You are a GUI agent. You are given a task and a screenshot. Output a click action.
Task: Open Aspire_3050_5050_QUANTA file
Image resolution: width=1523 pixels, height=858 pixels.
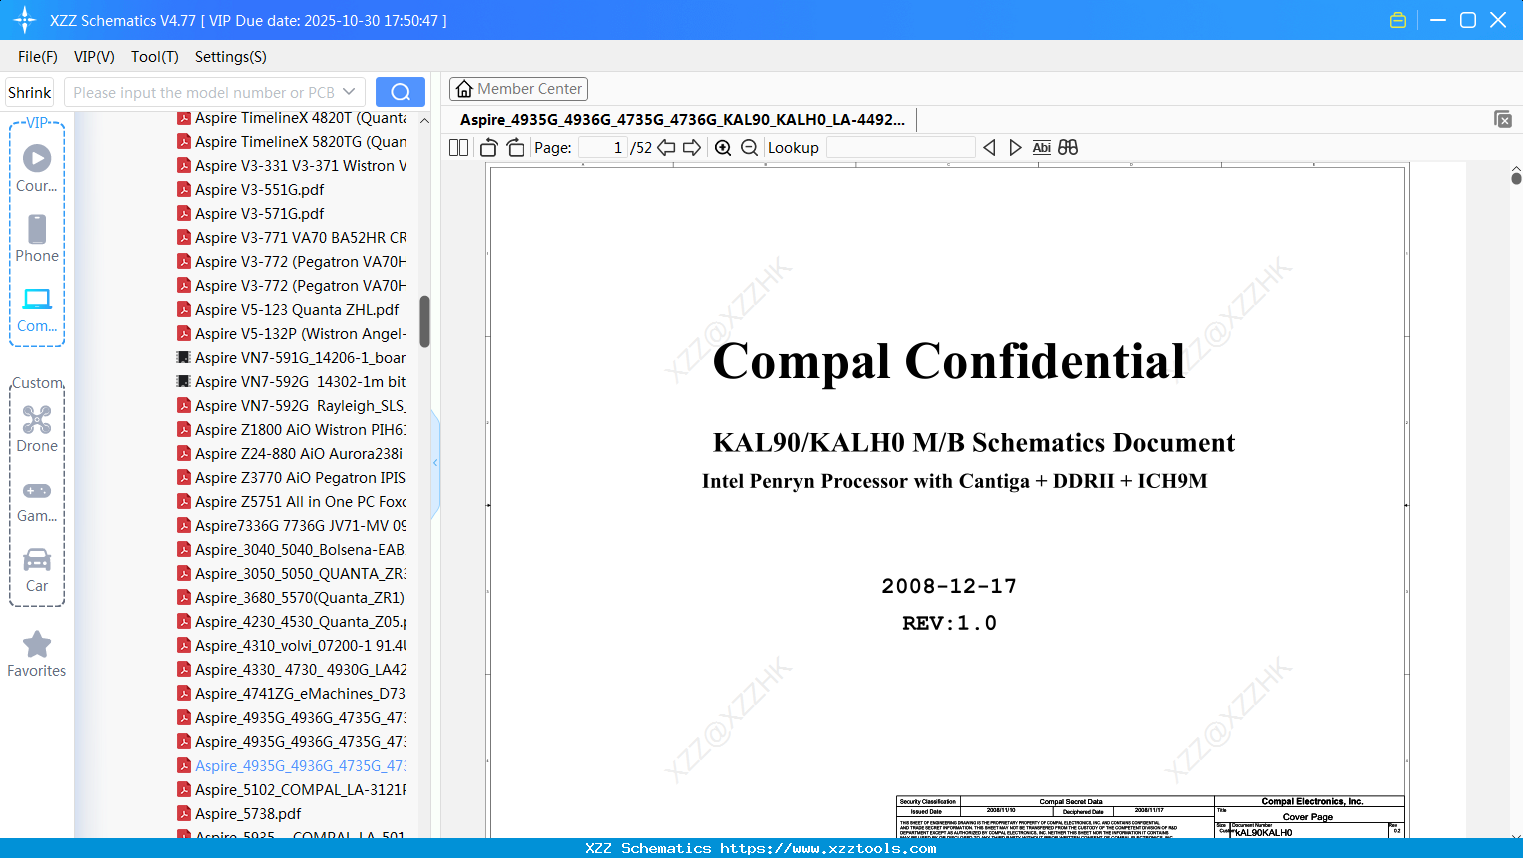(292, 574)
